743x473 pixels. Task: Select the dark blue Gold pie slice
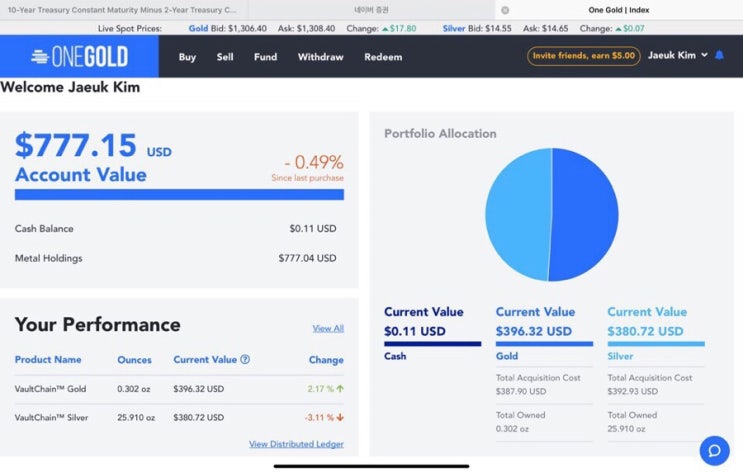click(585, 214)
